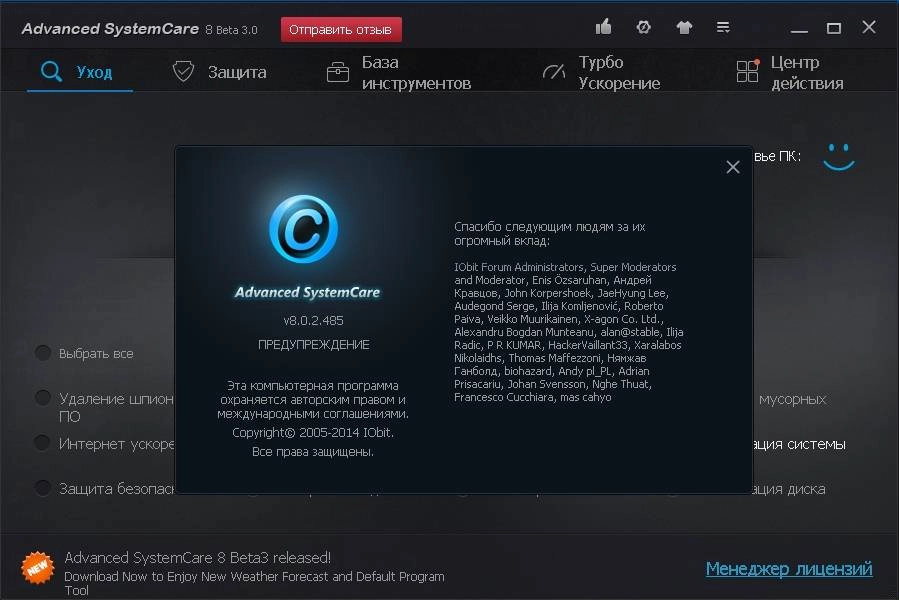Toggle the 'Интернет ускорение' checkbox

pos(43,442)
